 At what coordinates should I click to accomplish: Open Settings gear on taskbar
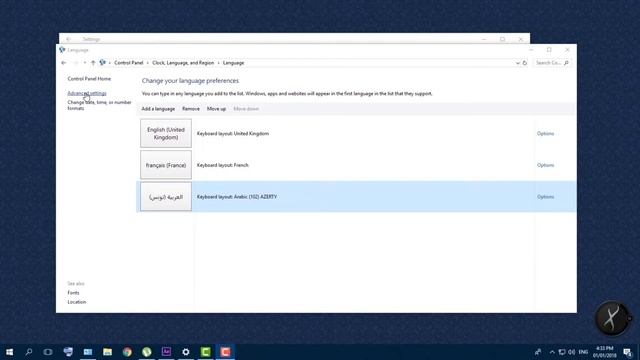[186, 352]
